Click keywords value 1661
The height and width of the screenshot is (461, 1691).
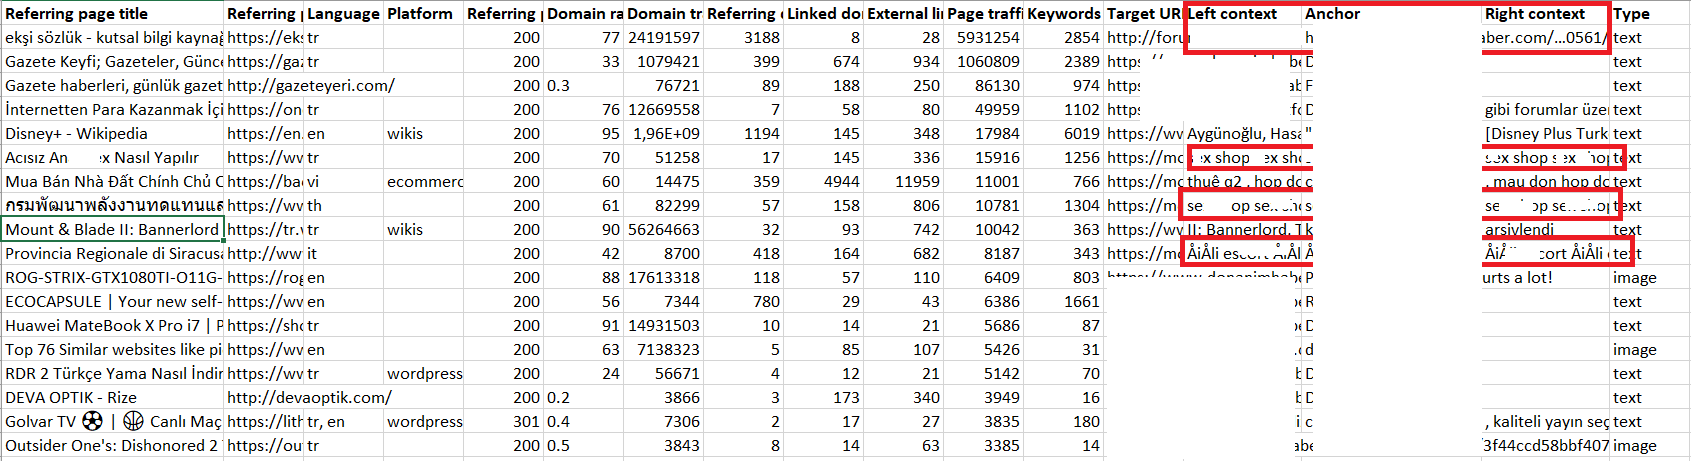1063,301
